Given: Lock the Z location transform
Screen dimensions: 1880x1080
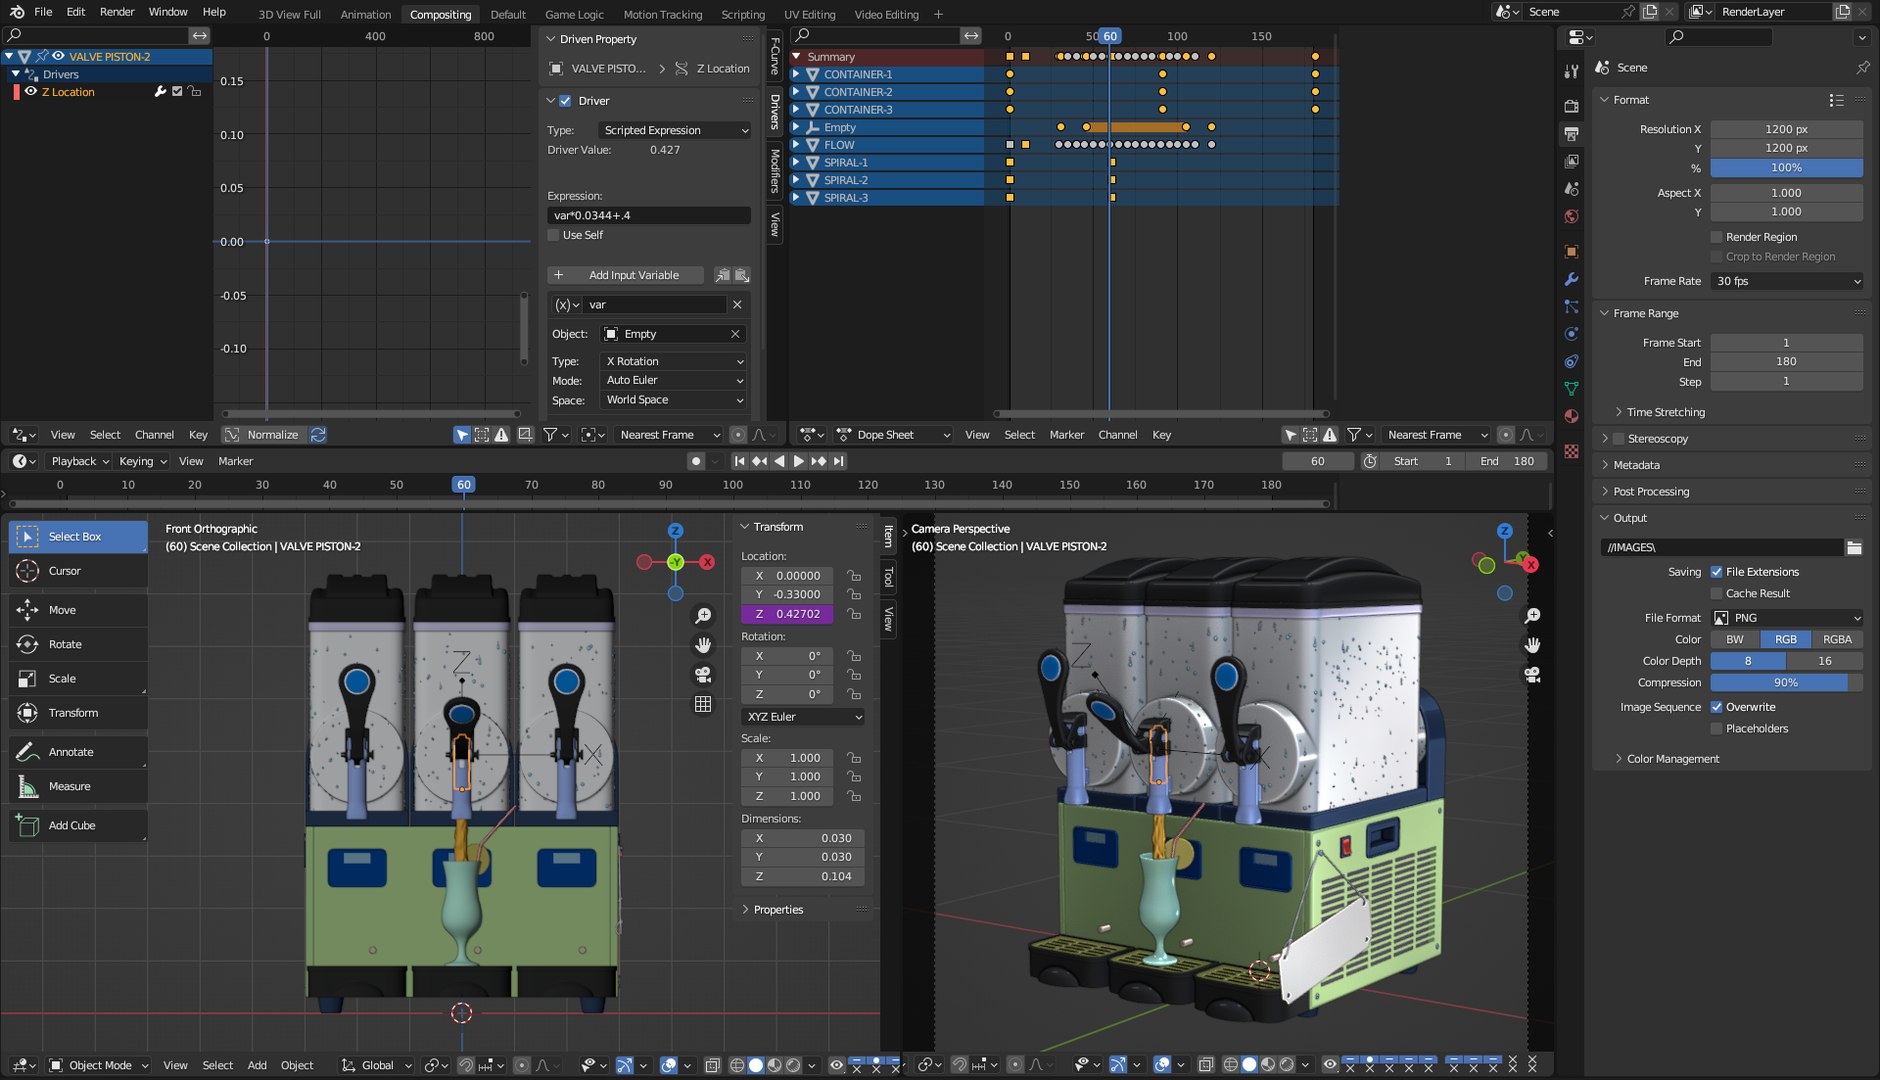Looking at the screenshot, I should pos(854,614).
